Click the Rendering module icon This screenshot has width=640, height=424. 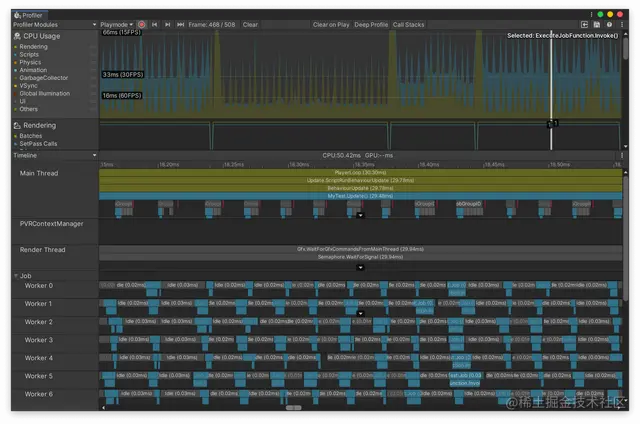coord(17,125)
